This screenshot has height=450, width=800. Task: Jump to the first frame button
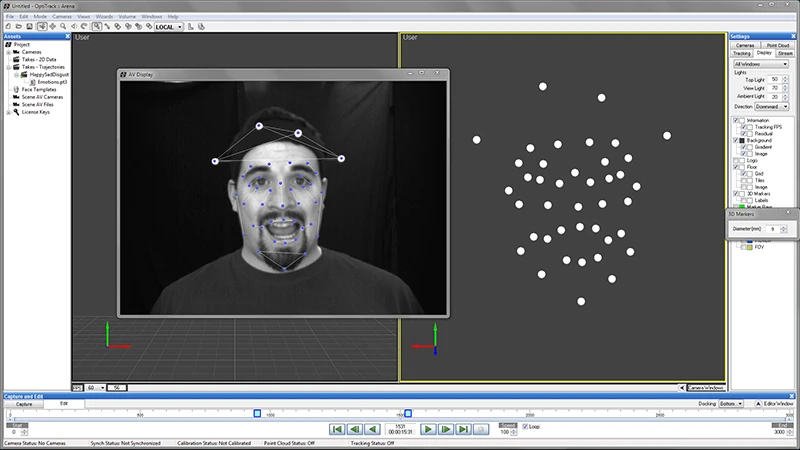click(337, 428)
